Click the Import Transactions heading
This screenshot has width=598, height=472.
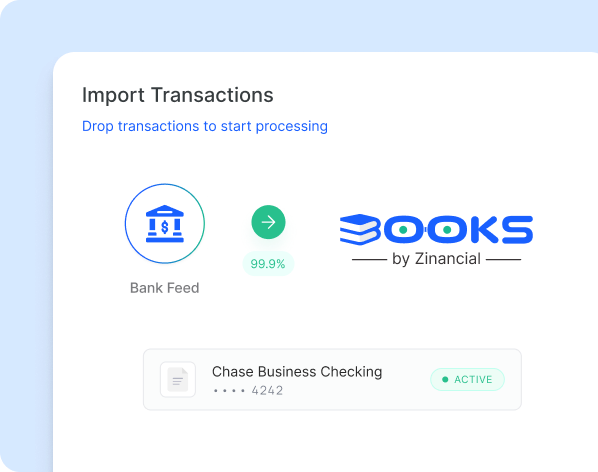[178, 95]
